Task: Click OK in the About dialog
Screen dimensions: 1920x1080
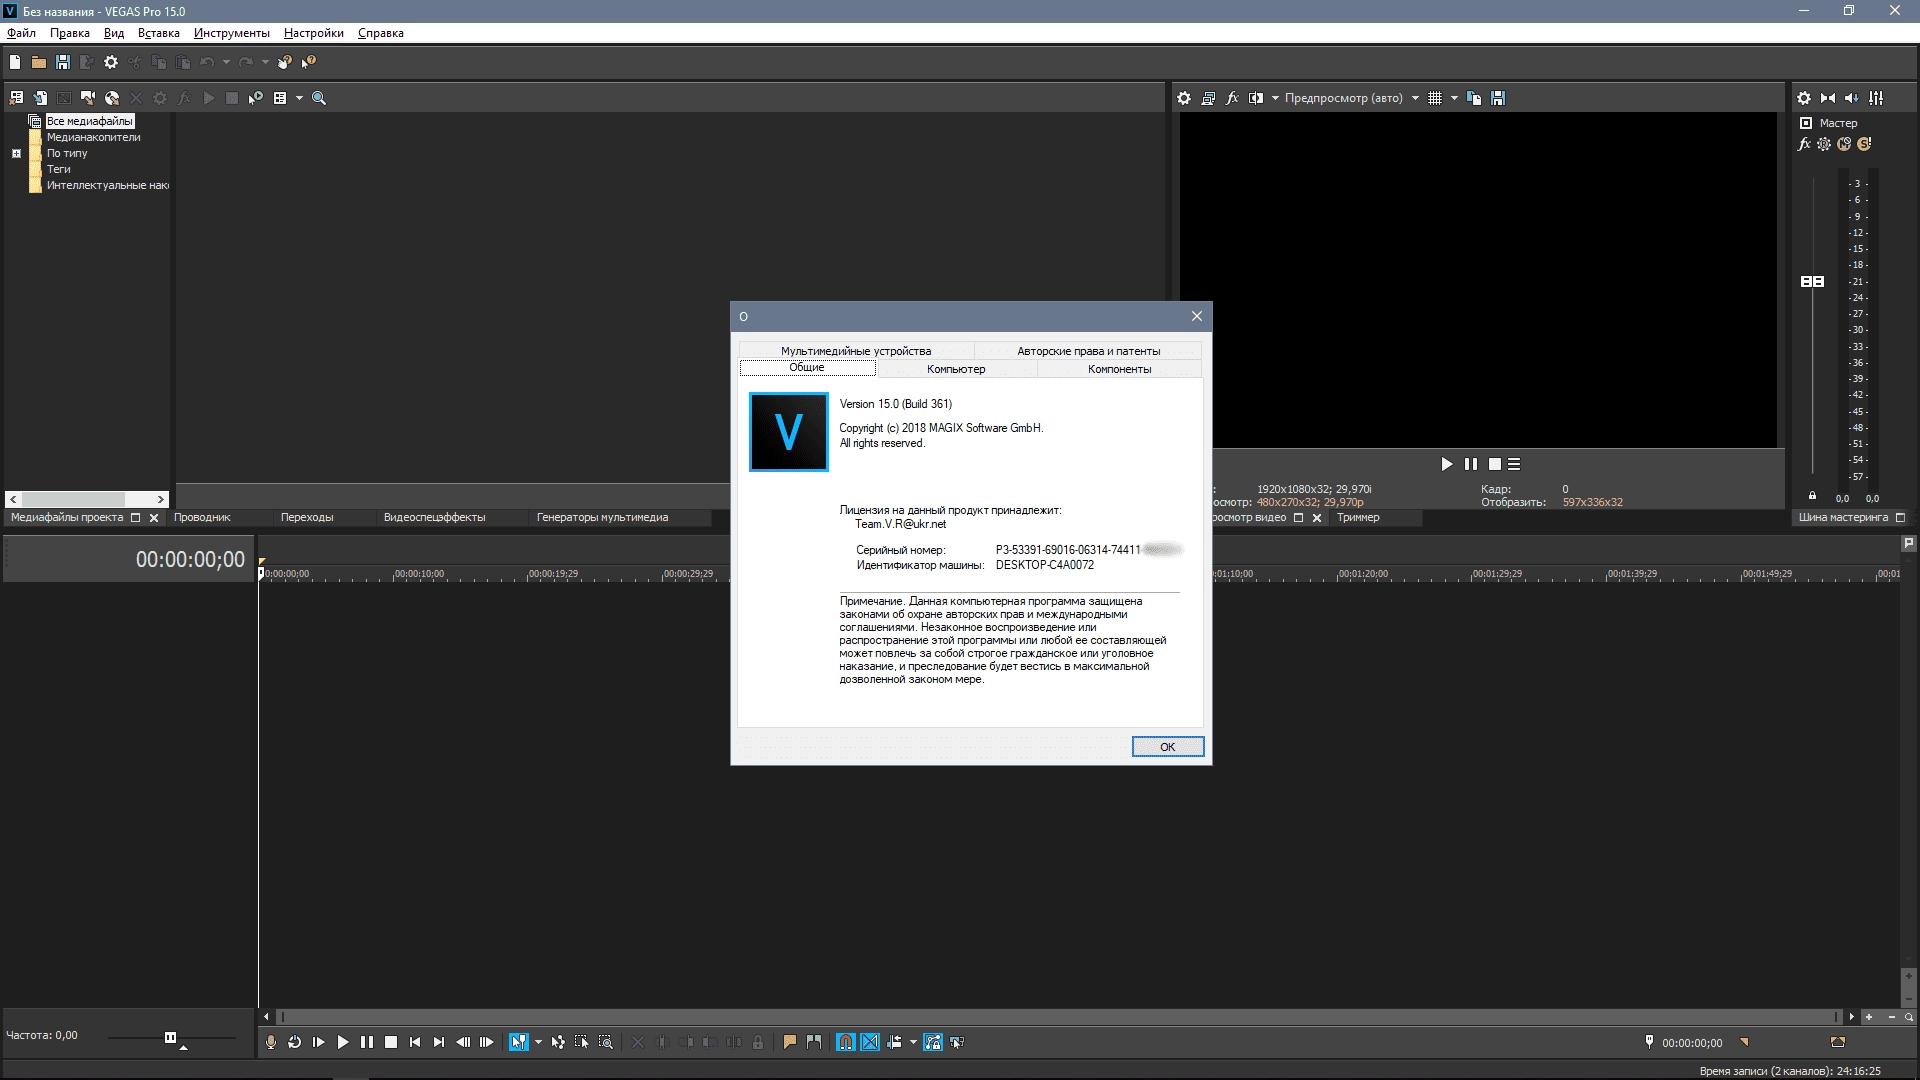Action: (x=1168, y=747)
